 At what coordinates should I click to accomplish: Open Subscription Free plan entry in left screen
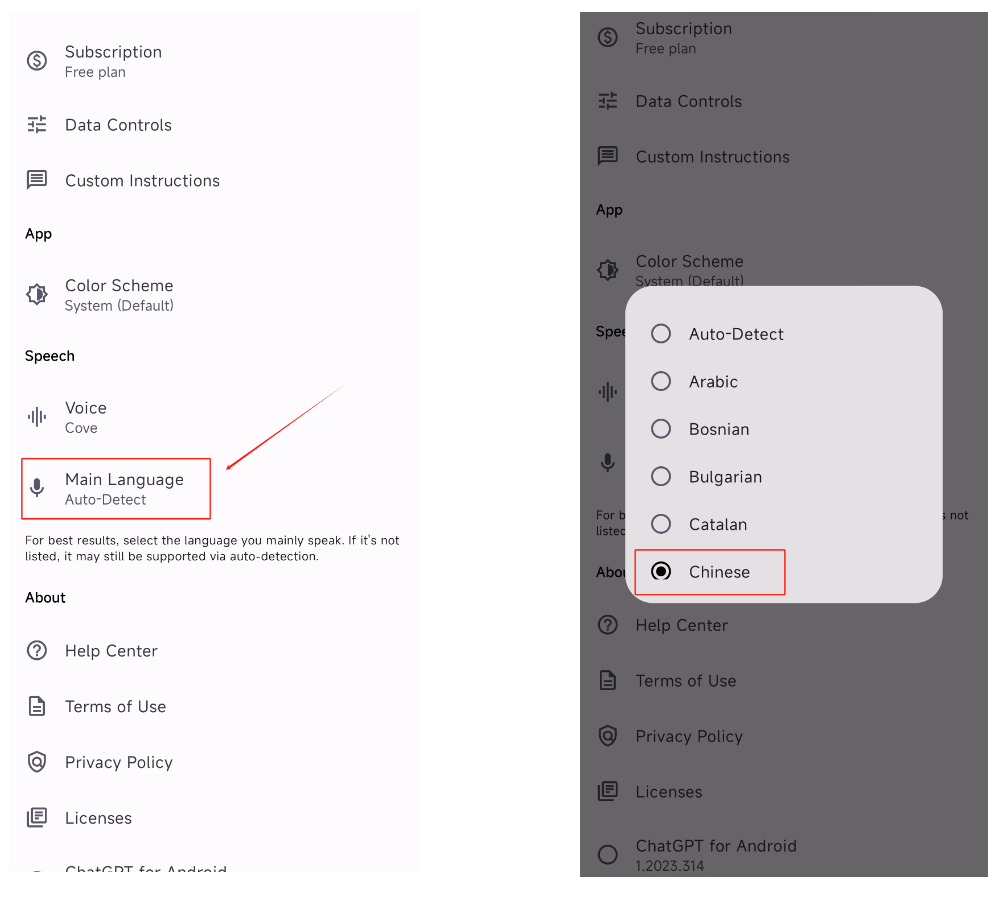(113, 61)
